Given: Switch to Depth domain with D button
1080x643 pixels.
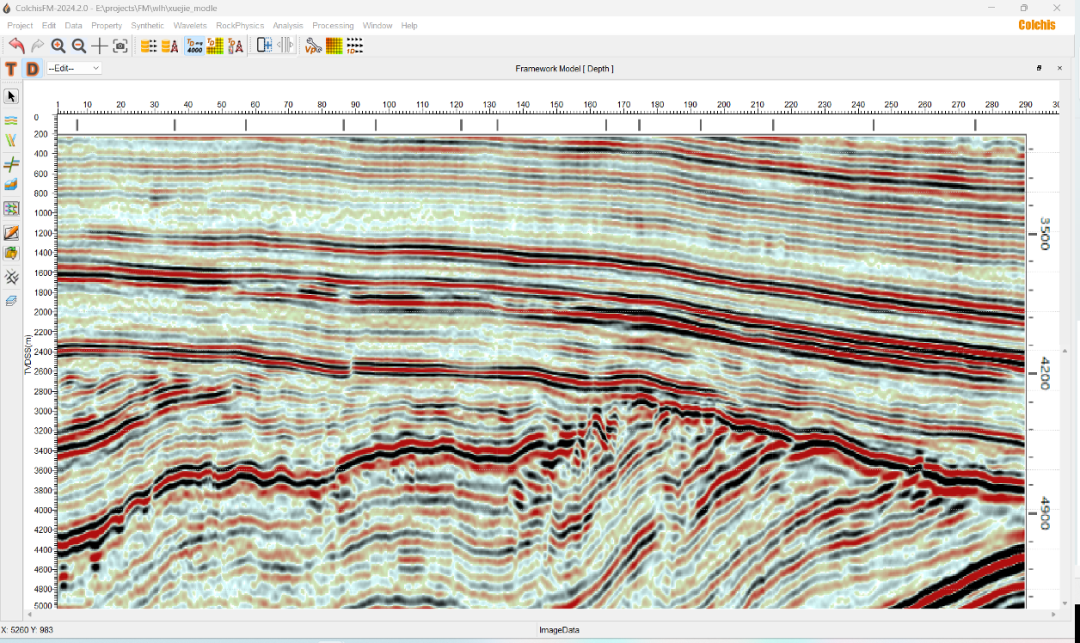Looking at the screenshot, I should (x=32, y=68).
